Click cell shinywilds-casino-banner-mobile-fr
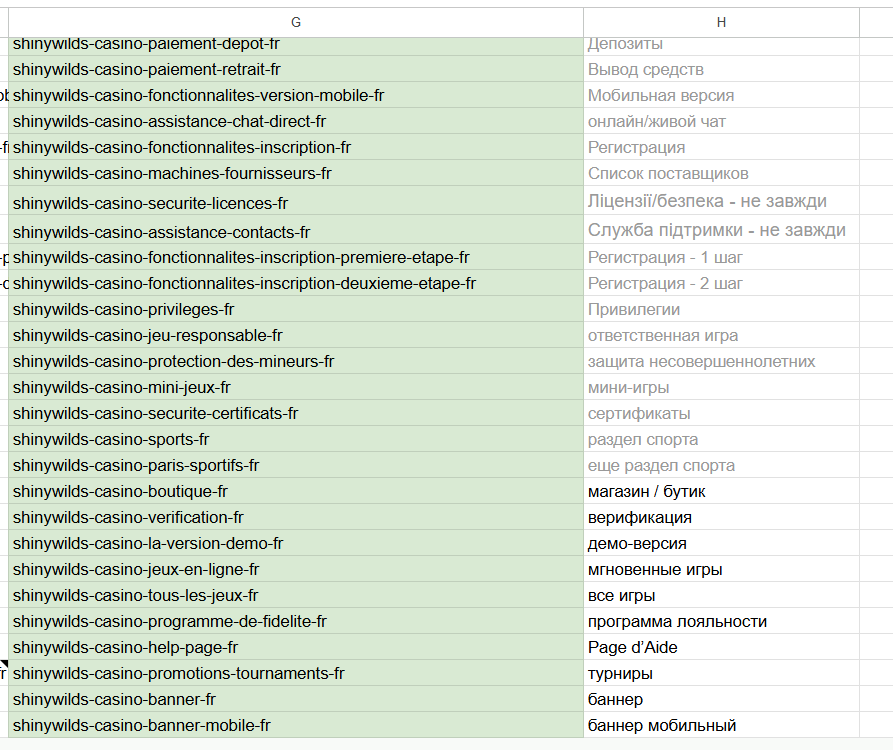The image size is (893, 750). pos(296,725)
